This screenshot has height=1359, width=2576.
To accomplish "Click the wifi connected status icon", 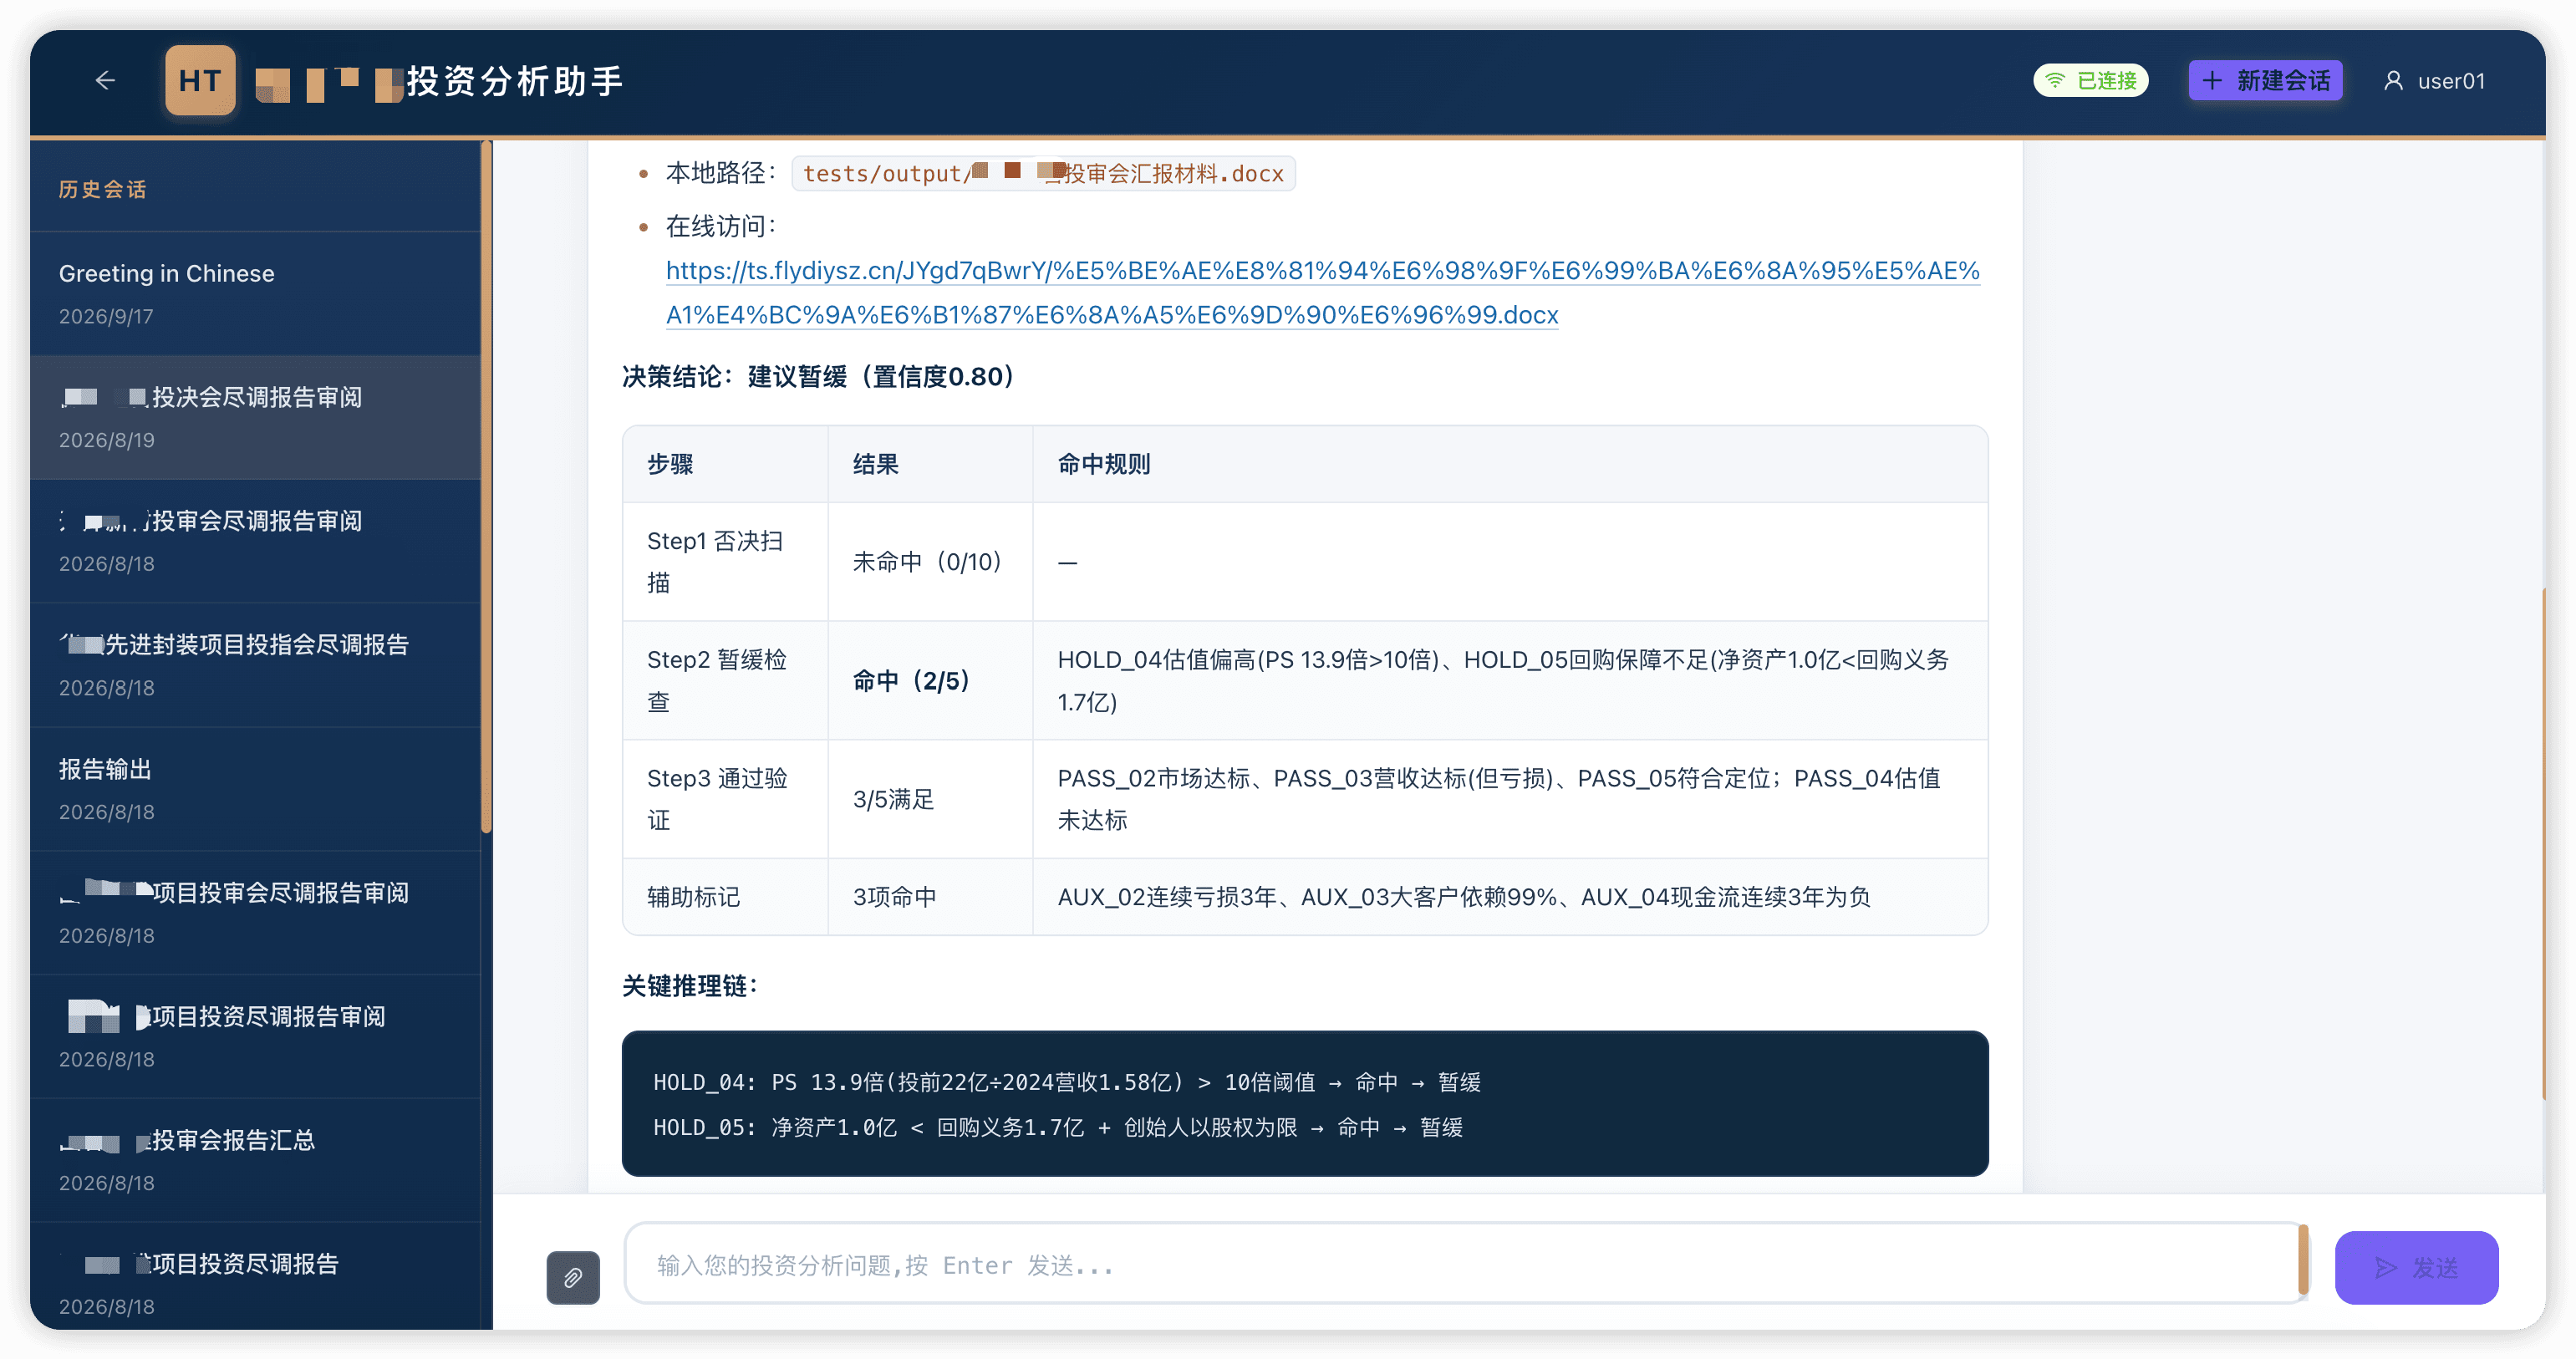I will (x=2055, y=80).
